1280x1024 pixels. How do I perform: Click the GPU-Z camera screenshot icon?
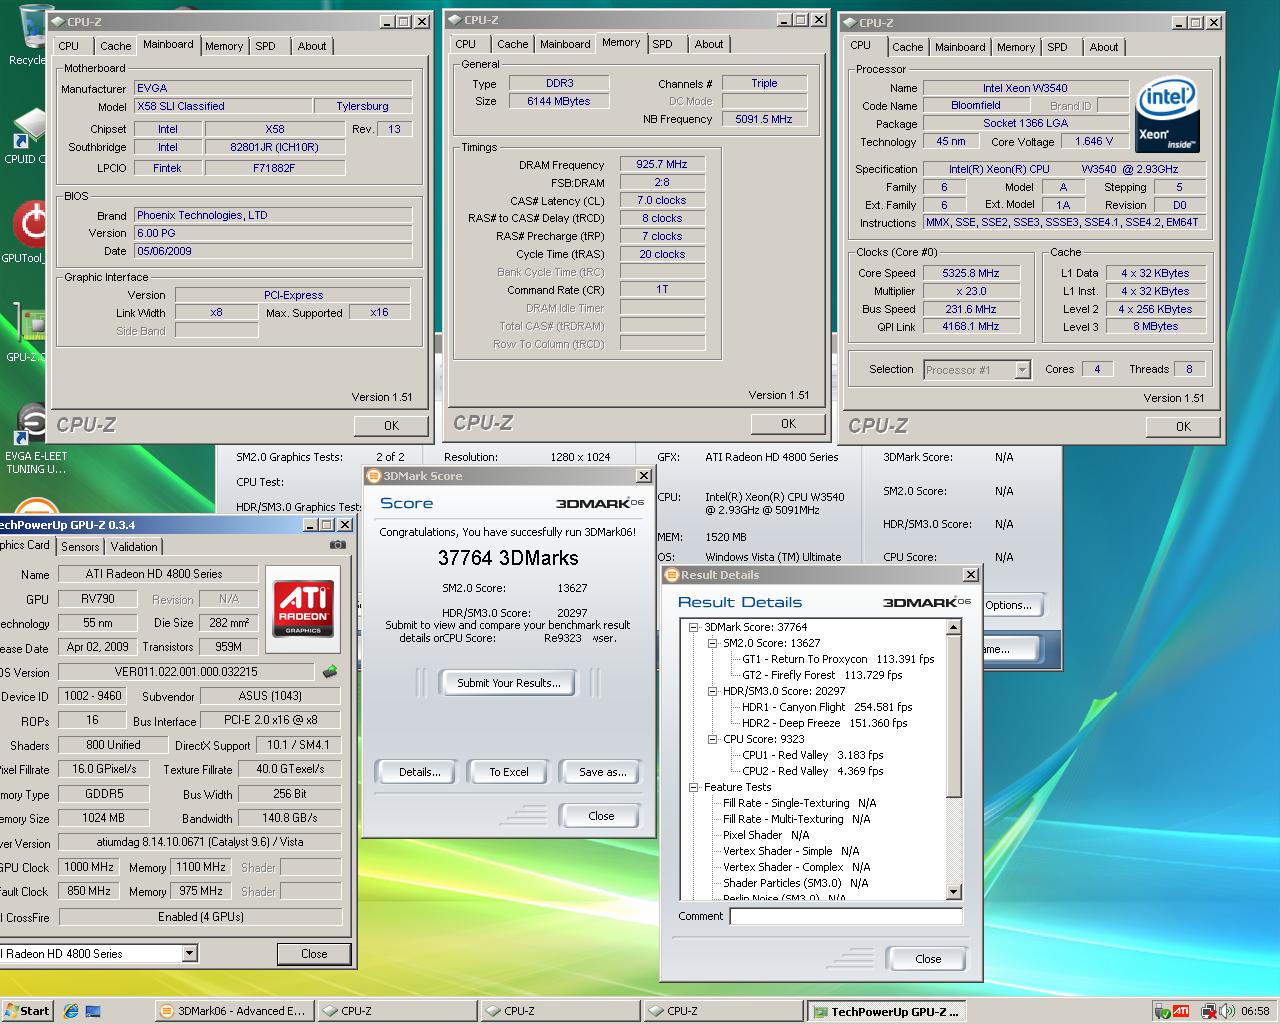[x=337, y=545]
